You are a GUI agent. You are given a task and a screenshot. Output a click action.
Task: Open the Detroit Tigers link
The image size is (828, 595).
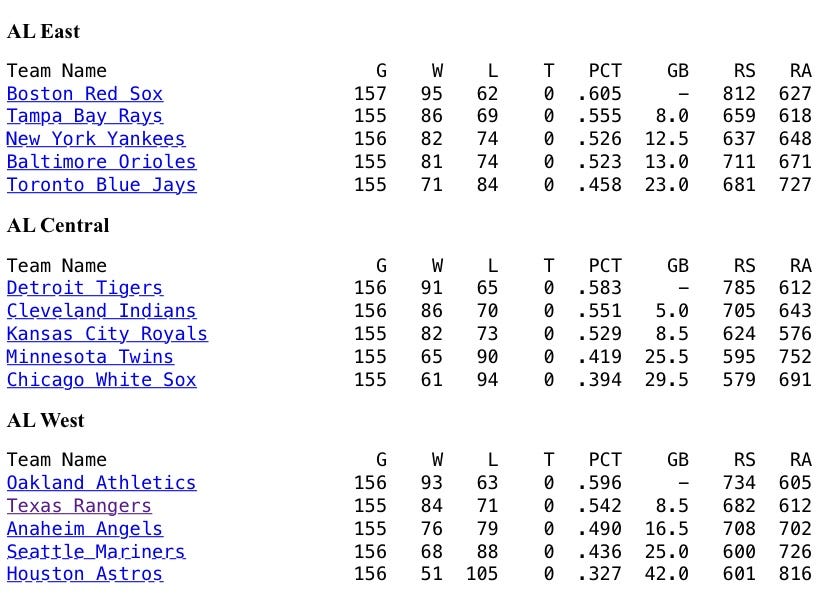point(84,288)
